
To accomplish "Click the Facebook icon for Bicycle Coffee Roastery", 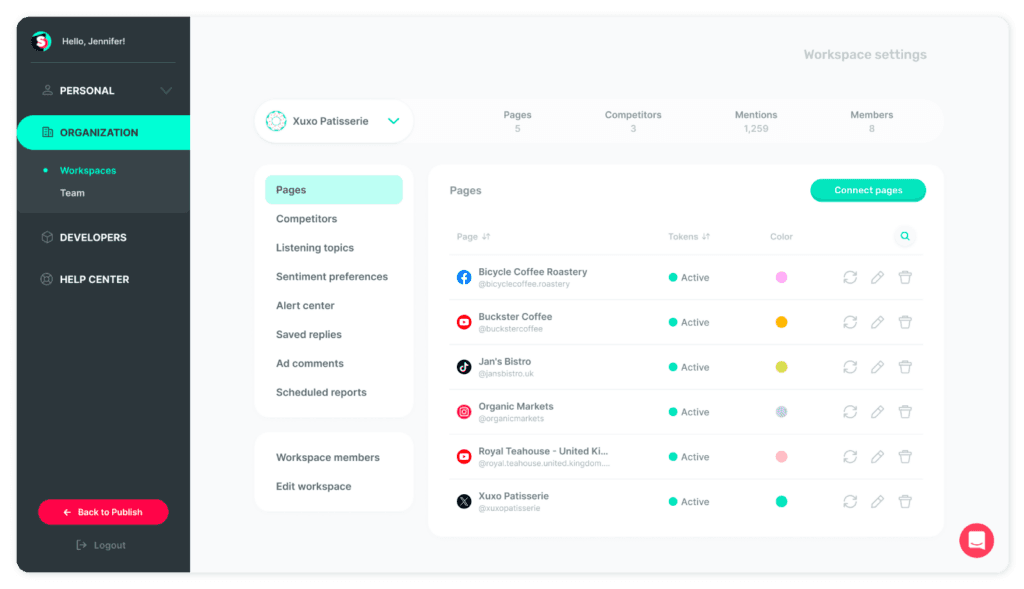I will point(464,278).
